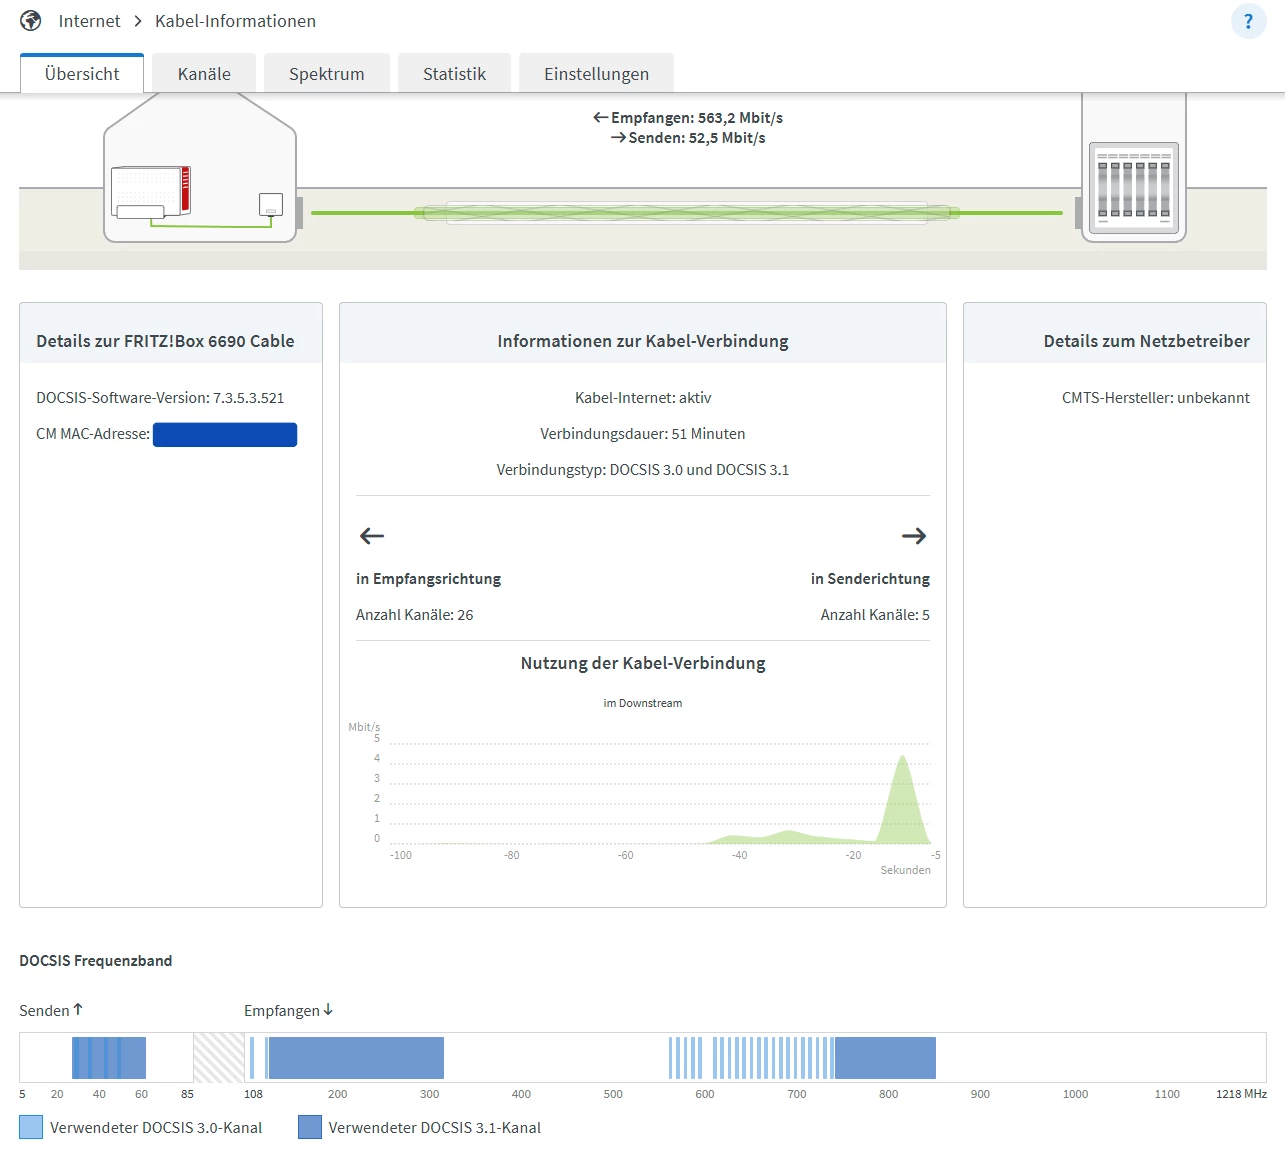
Task: Click the left arrow above Empfangsrichtung
Action: click(x=372, y=536)
